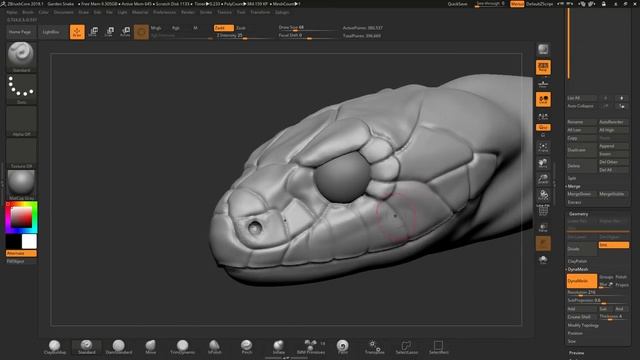
Task: Expand the Size section
Action: (x=571, y=341)
